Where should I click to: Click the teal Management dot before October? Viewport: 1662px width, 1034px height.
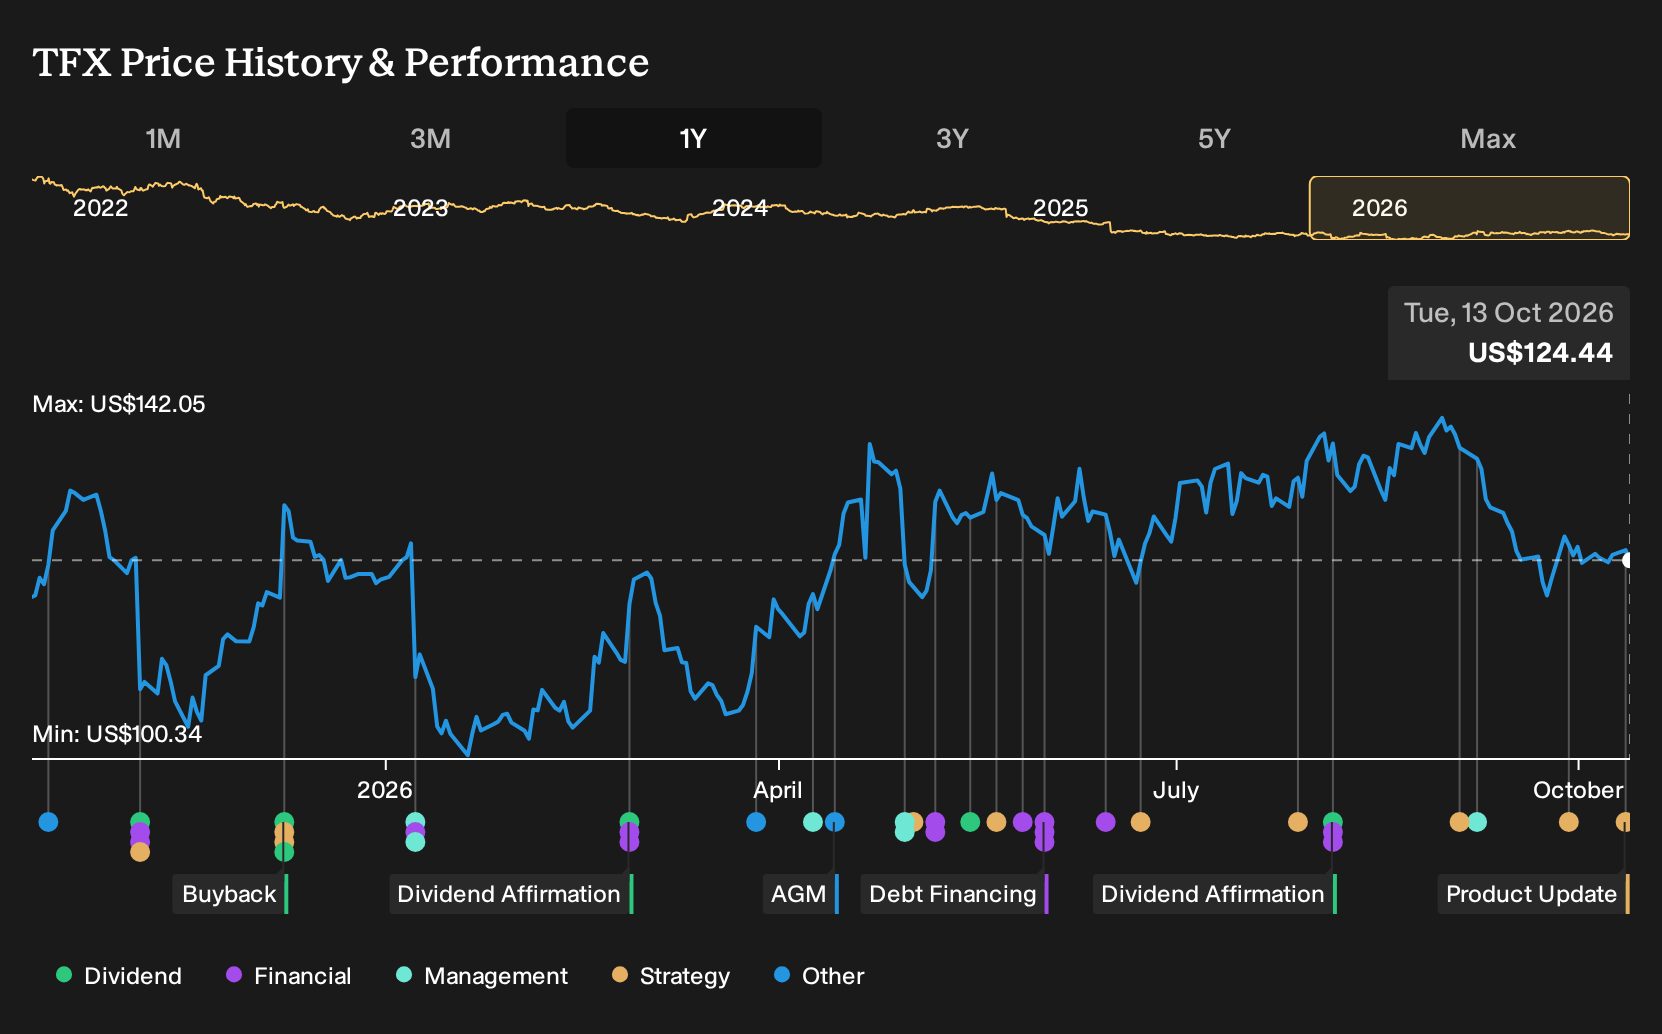[x=1477, y=822]
